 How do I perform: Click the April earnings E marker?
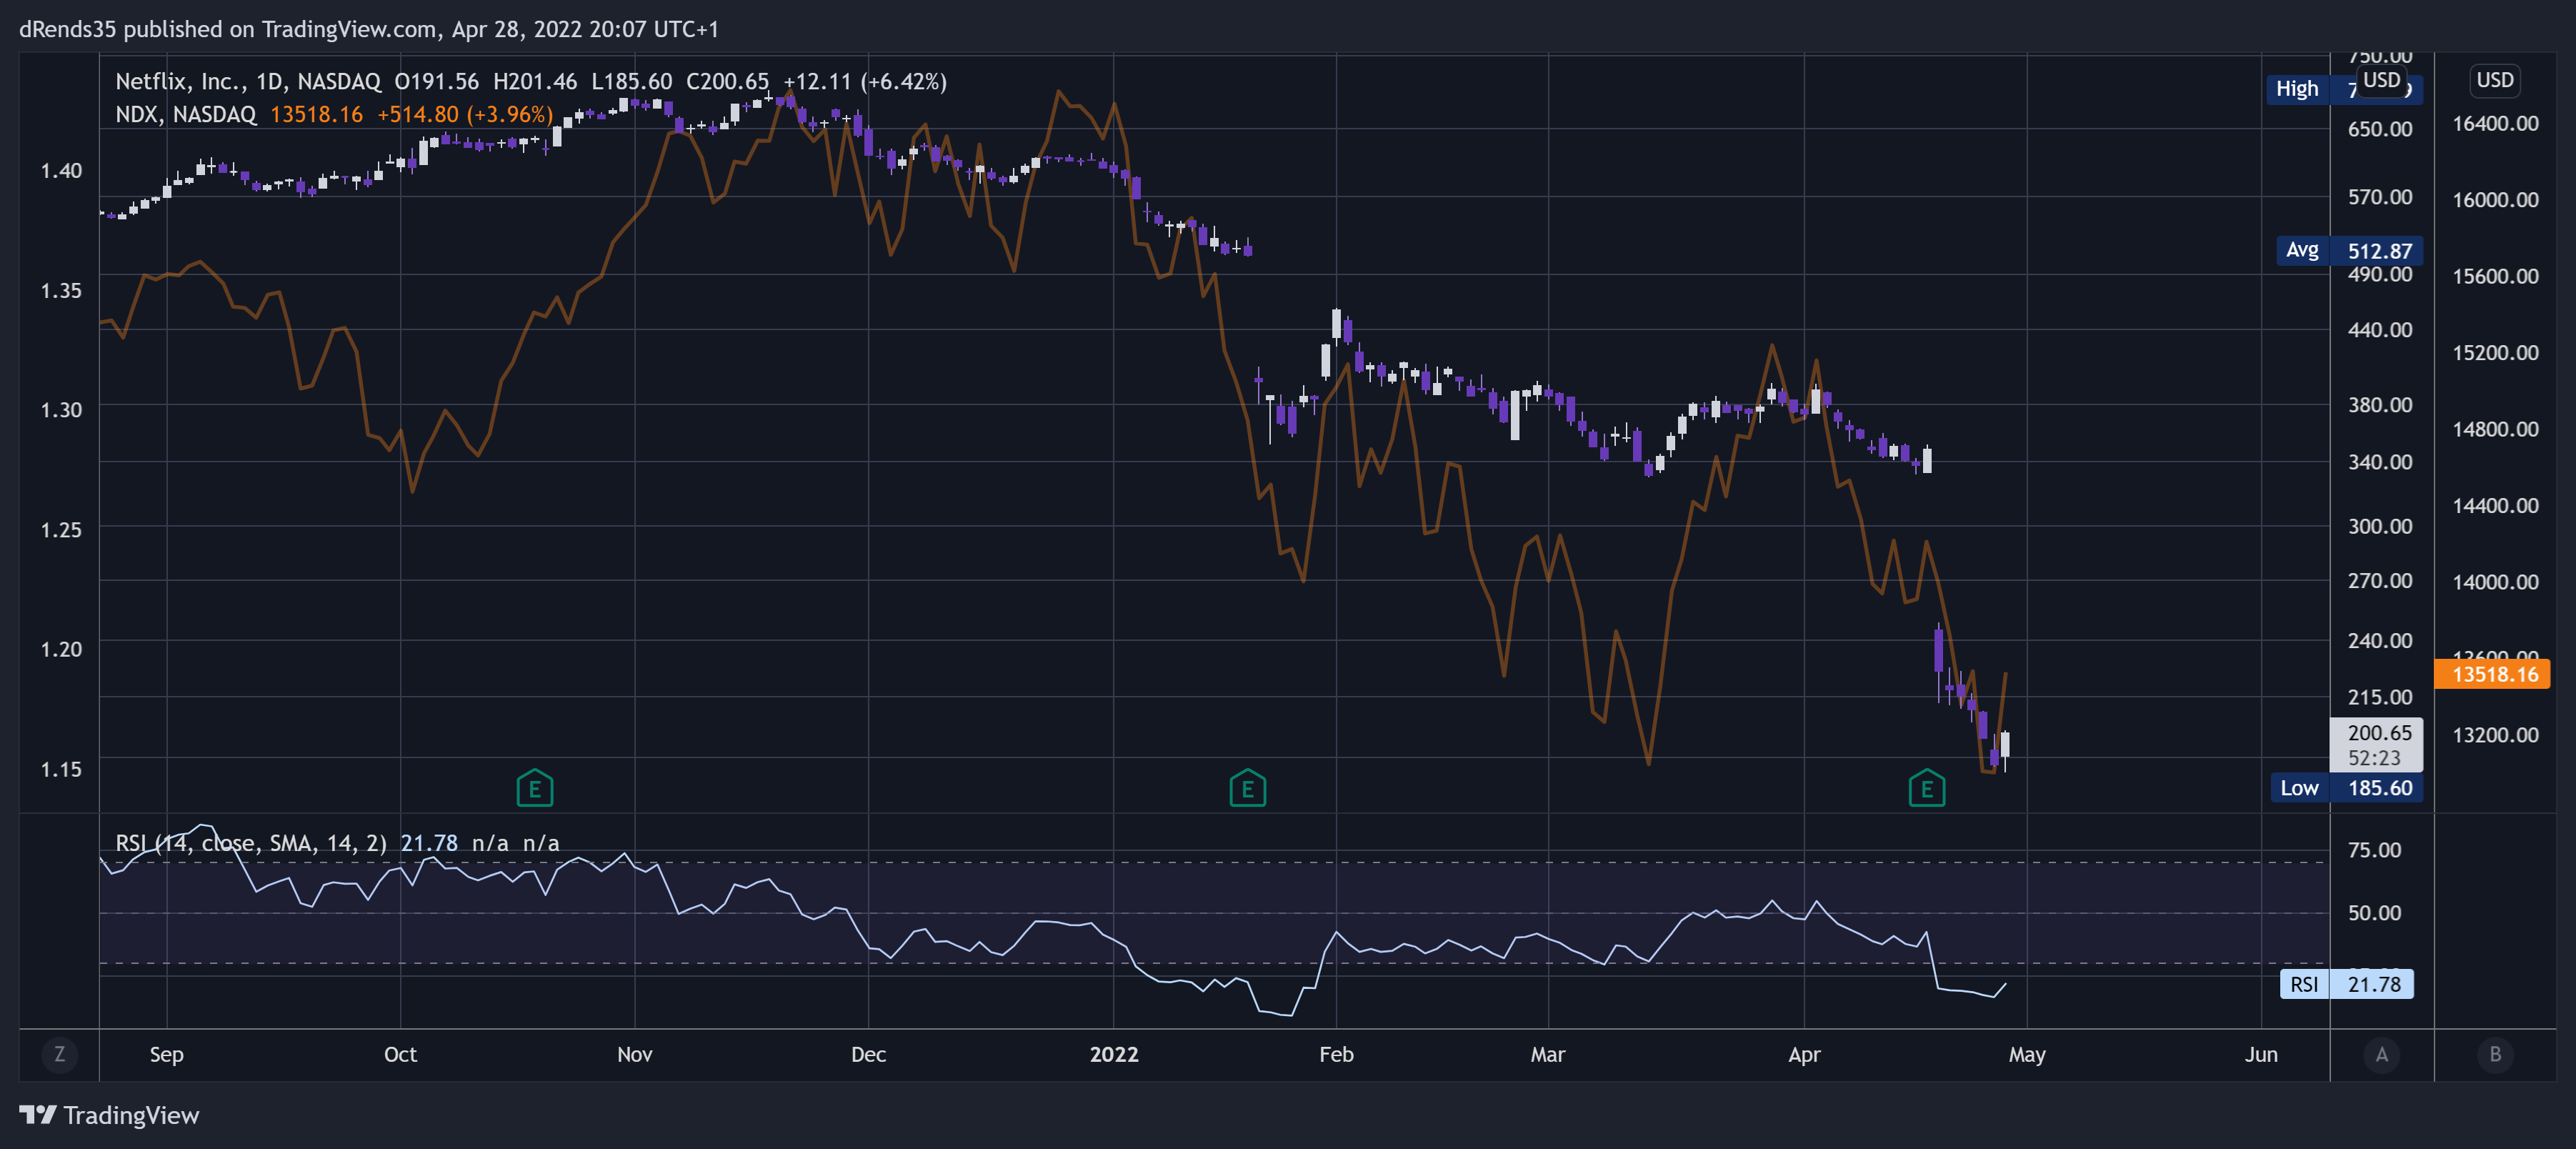click(1926, 788)
